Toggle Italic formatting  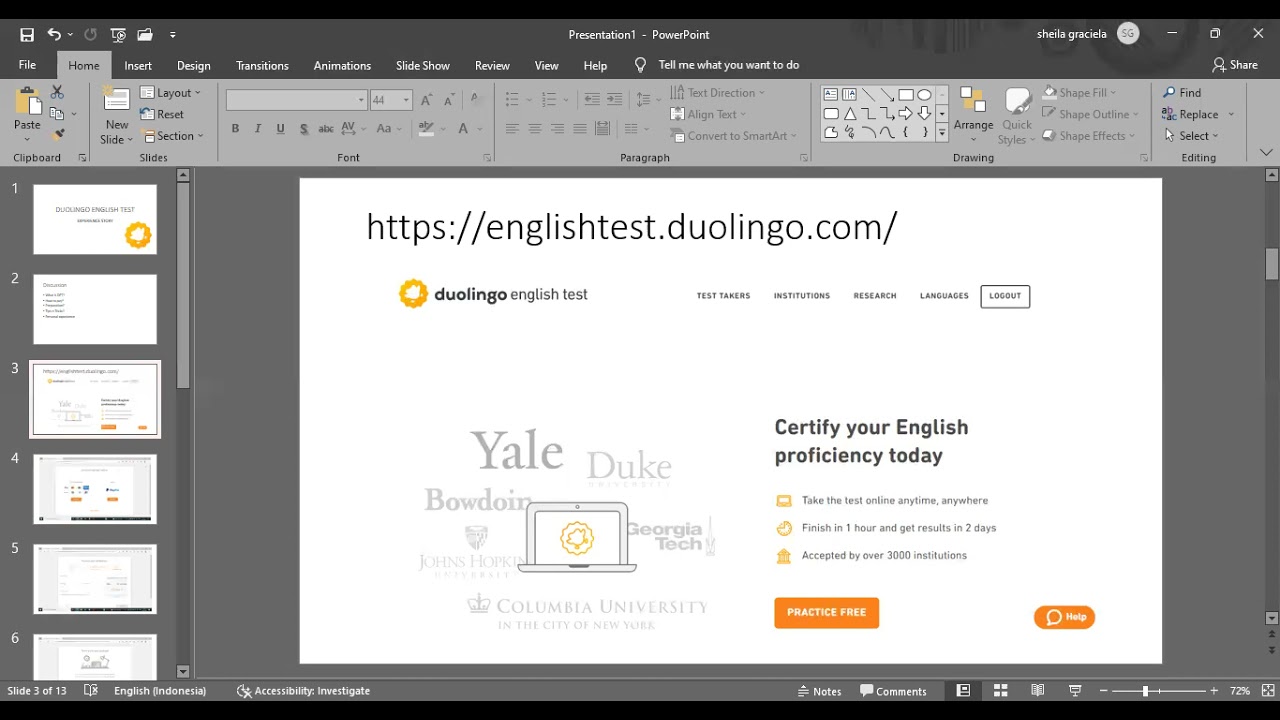coord(258,128)
